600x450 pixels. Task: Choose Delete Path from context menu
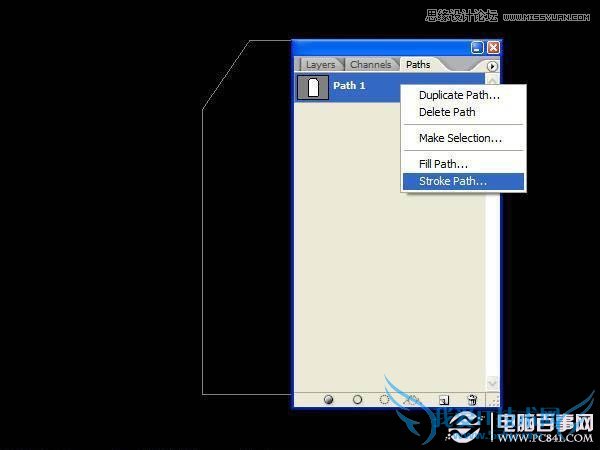(464, 112)
